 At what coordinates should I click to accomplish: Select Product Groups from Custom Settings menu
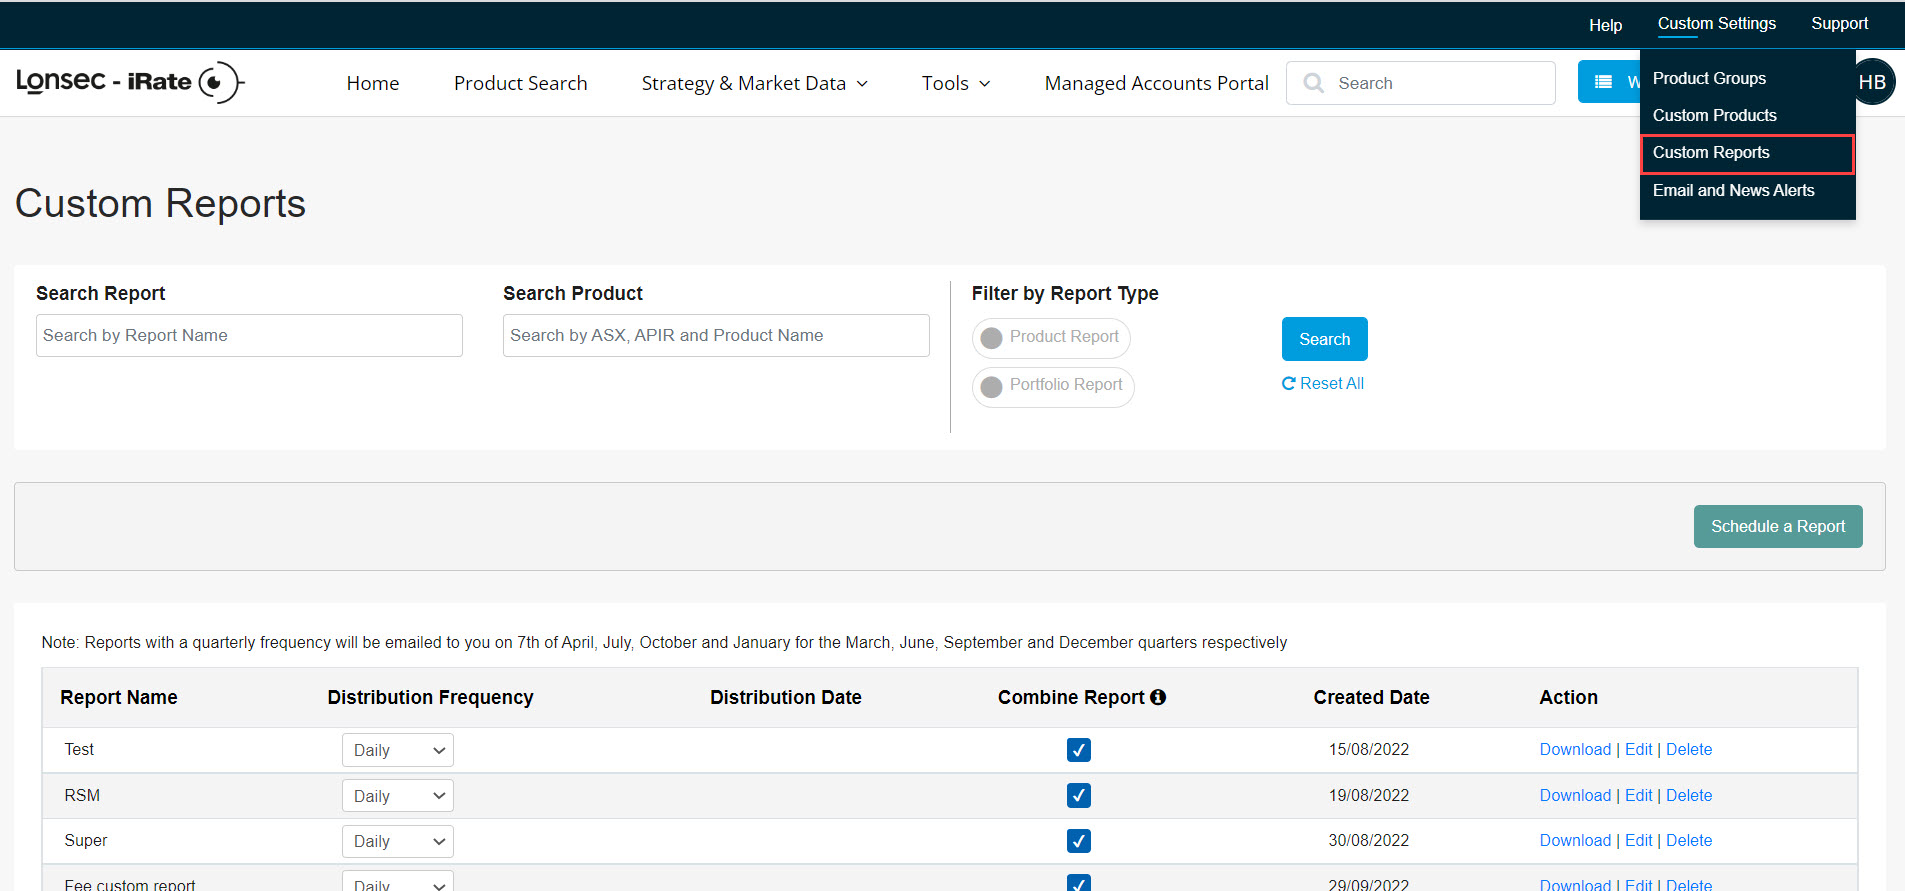coord(1709,78)
